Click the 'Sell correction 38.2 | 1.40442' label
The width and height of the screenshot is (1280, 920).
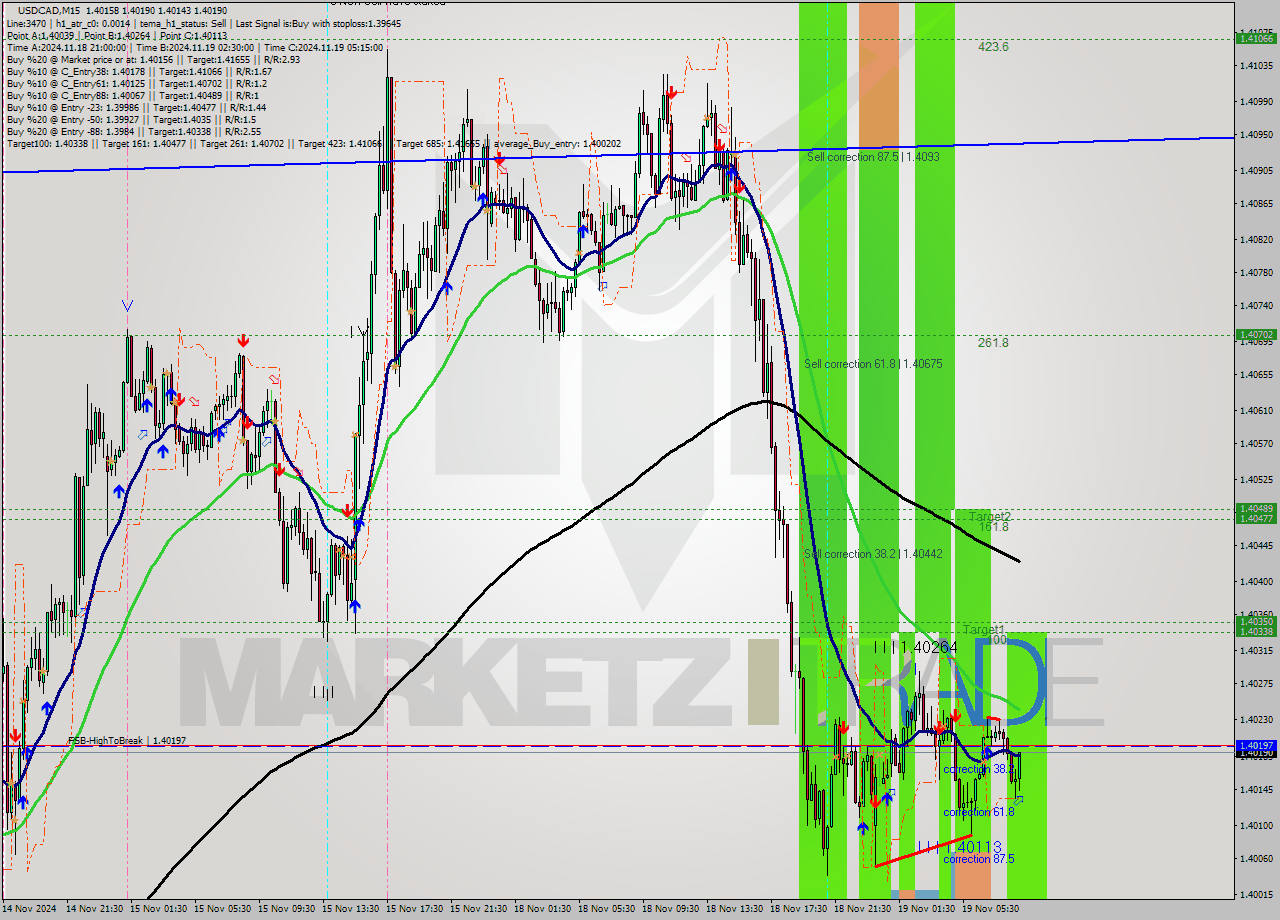pyautogui.click(x=873, y=554)
